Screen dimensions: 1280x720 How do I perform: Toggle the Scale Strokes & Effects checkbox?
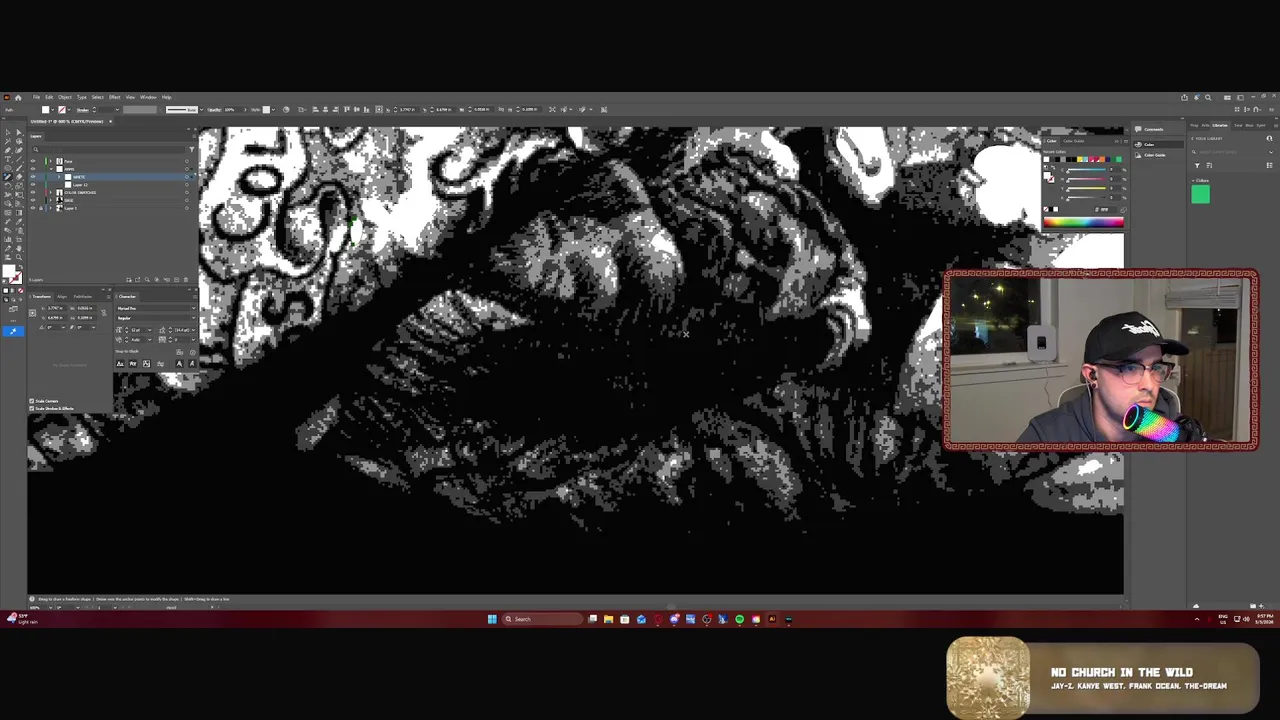click(x=31, y=408)
